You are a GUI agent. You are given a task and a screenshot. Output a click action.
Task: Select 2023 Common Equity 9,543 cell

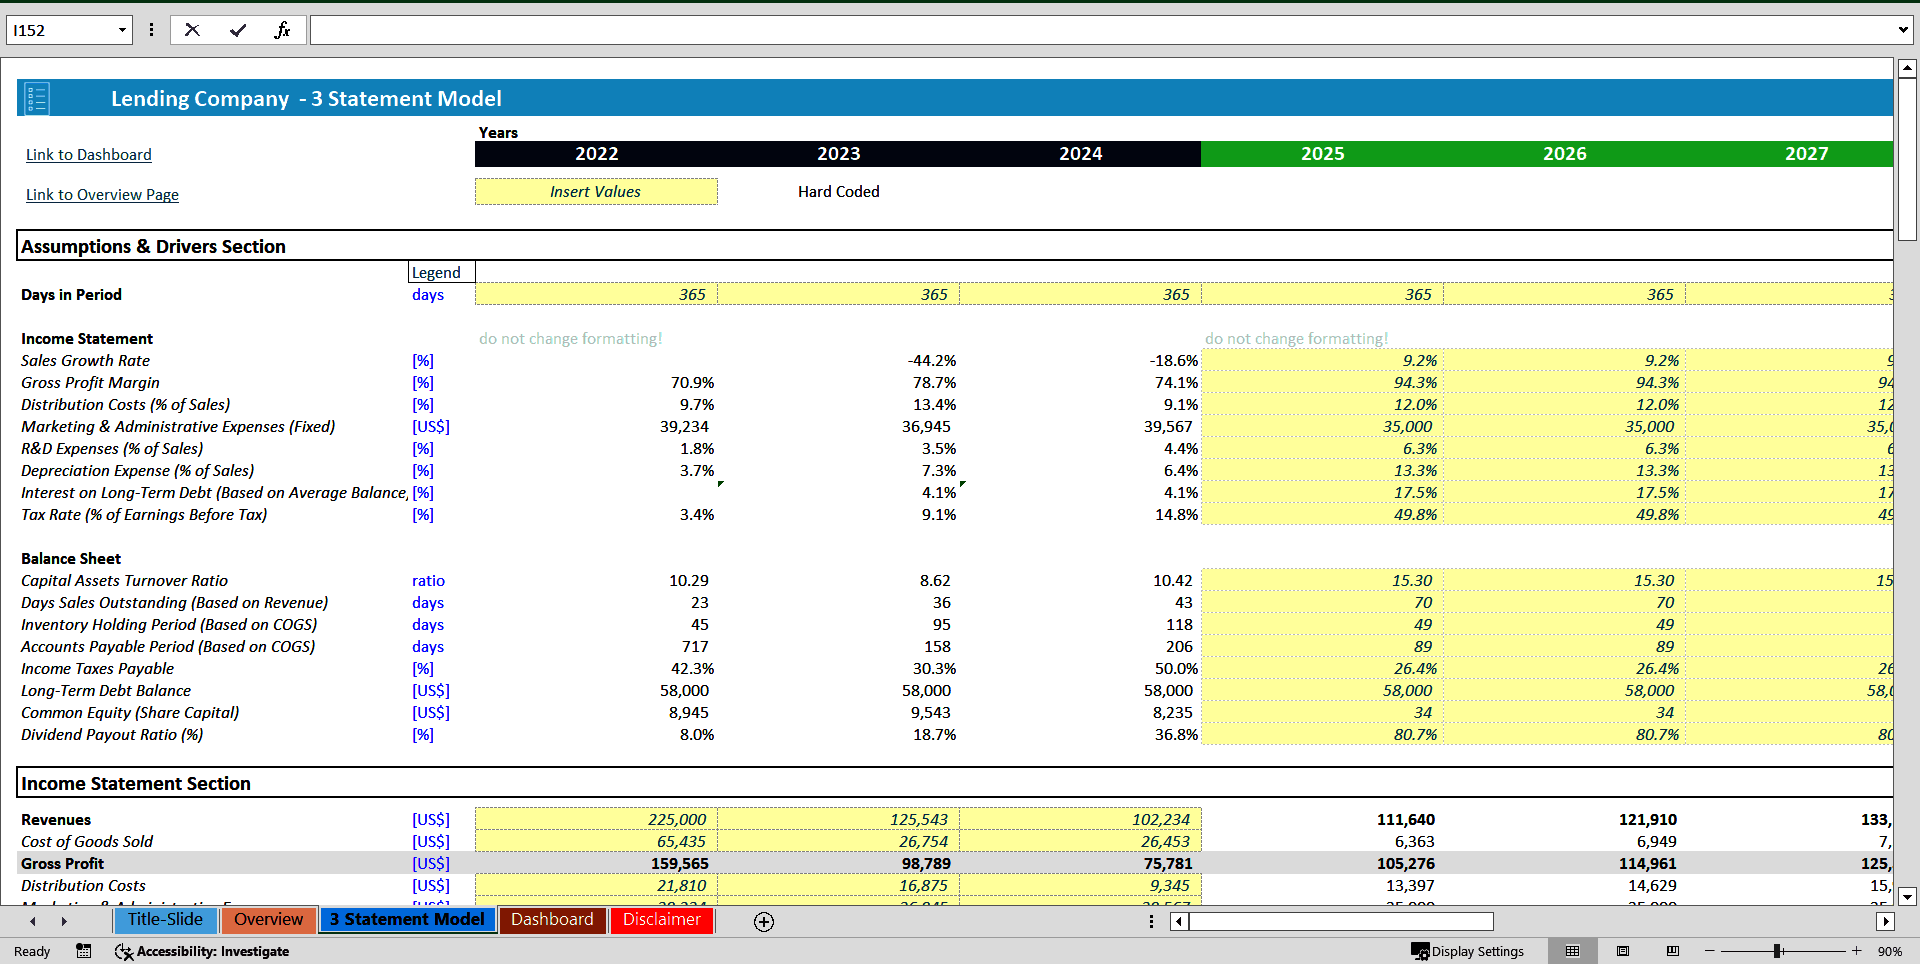point(838,713)
